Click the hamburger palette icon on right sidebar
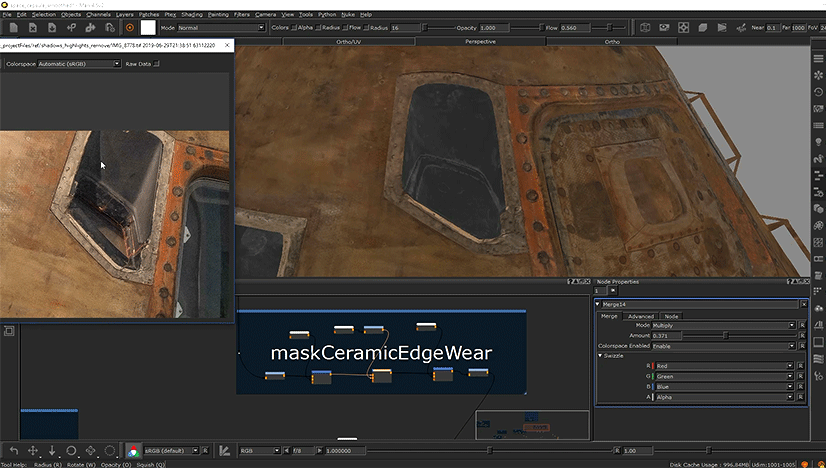 [x=818, y=58]
